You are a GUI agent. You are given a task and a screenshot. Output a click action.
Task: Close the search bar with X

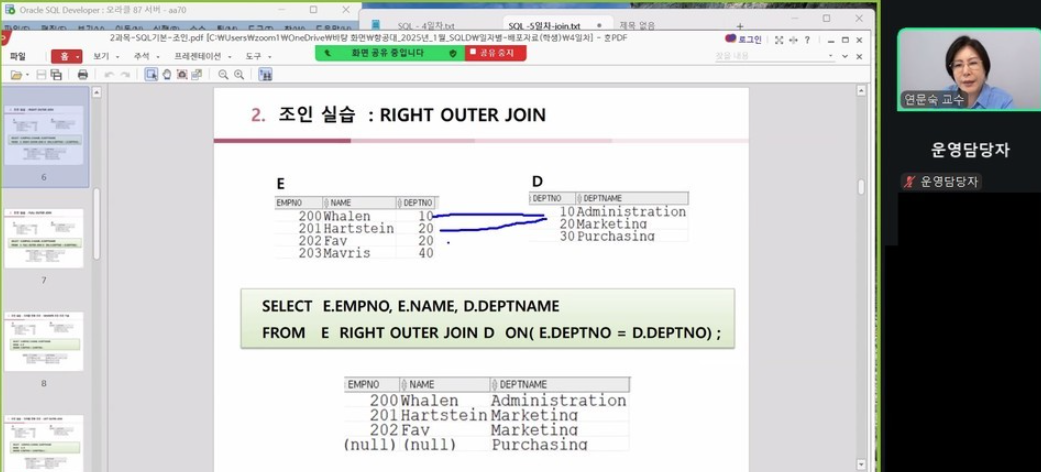point(859,56)
